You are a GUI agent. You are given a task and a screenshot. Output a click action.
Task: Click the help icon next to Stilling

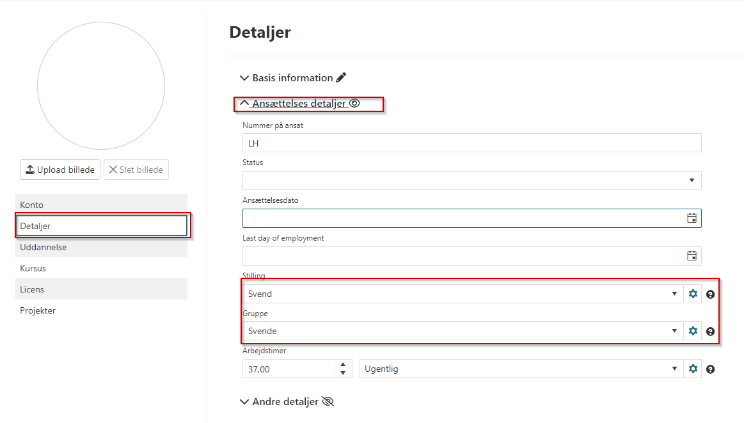click(x=710, y=295)
